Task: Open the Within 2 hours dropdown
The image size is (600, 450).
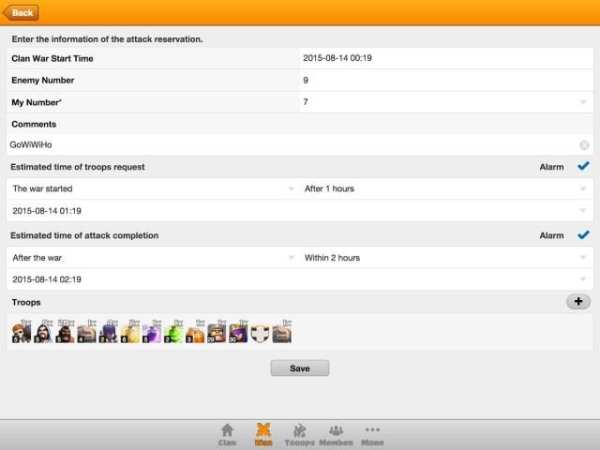Action: [446, 258]
